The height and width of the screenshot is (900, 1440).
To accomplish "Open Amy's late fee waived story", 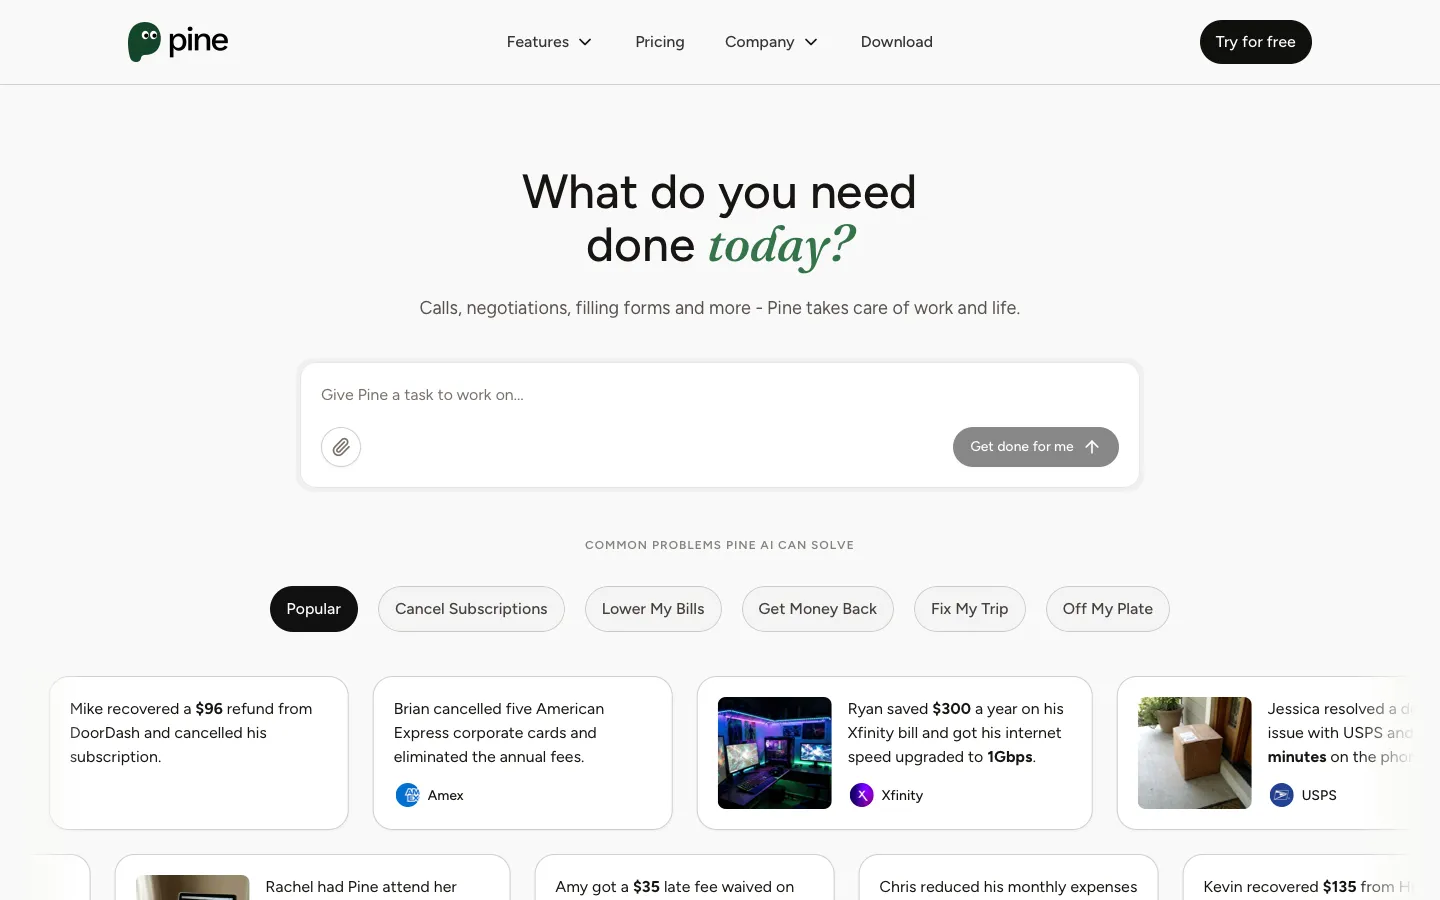I will point(685,878).
